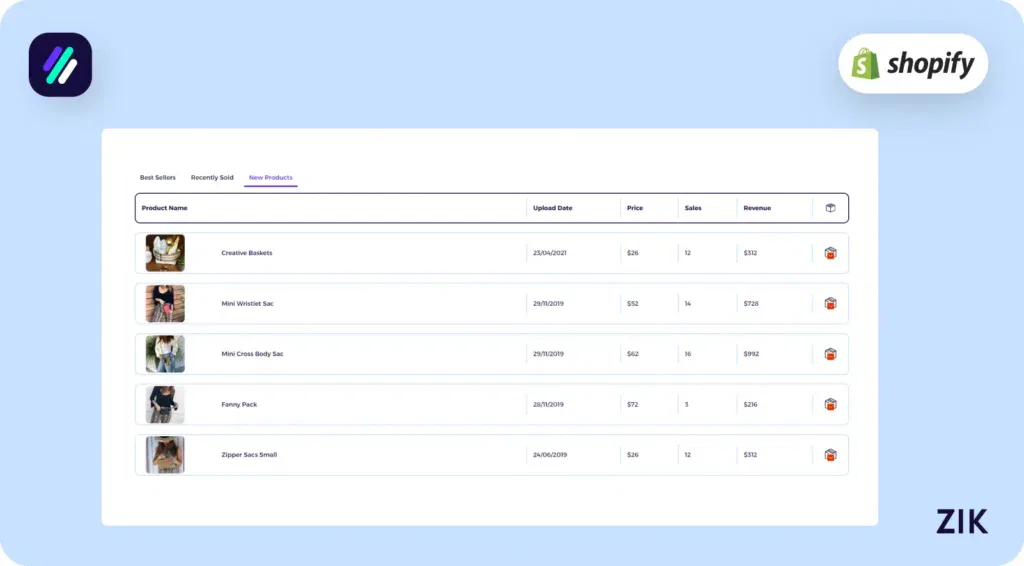Click the box icon in Mini Wristlet Sac row
This screenshot has height=566, width=1024.
pos(830,303)
